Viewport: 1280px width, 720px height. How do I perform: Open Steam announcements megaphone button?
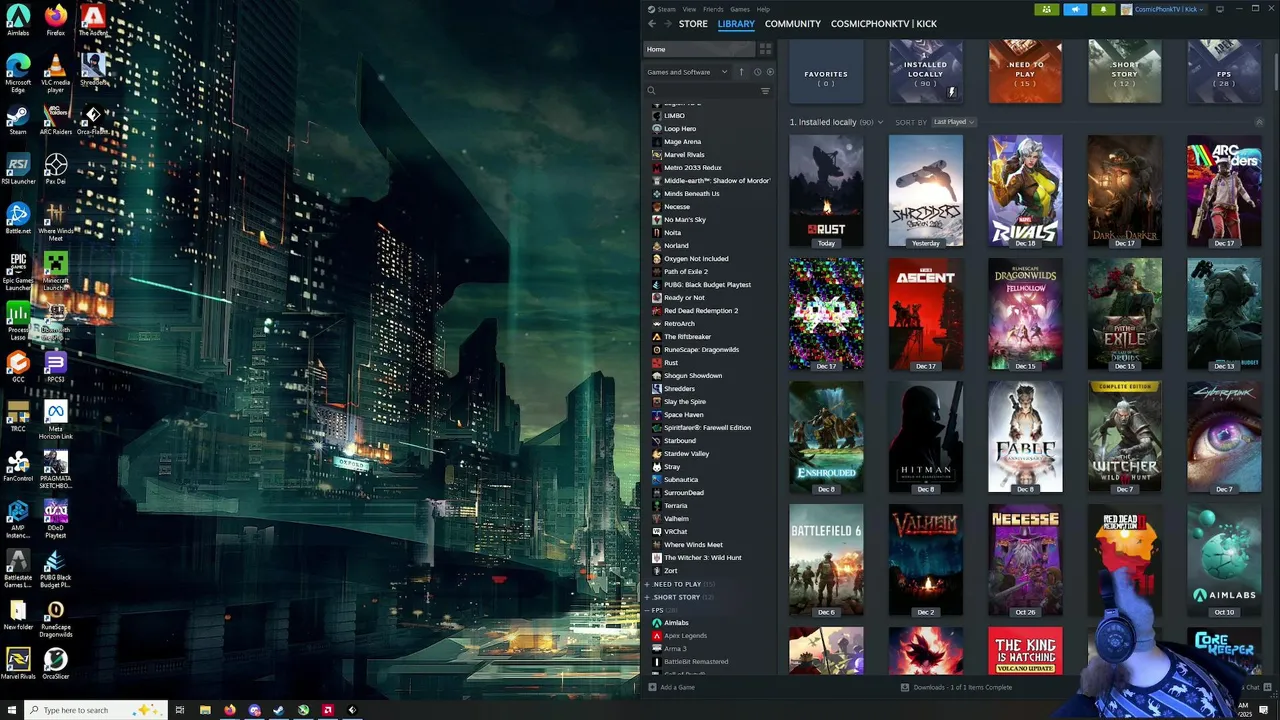coord(1075,9)
